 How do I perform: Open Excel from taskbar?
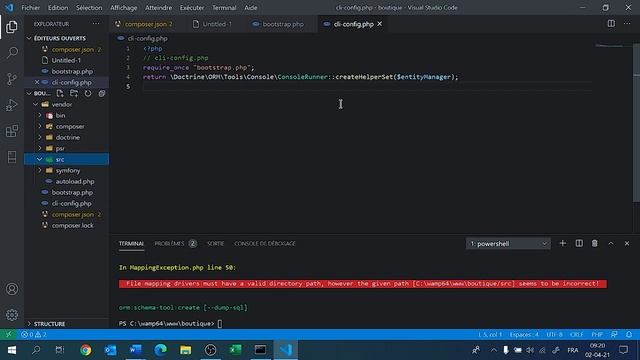coord(235,350)
